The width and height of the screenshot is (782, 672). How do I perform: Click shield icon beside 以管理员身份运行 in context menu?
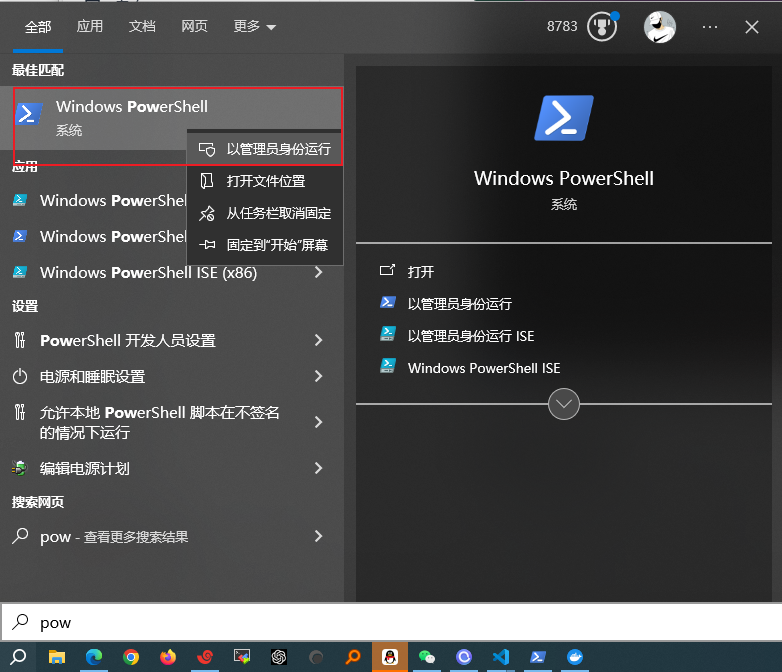206,149
